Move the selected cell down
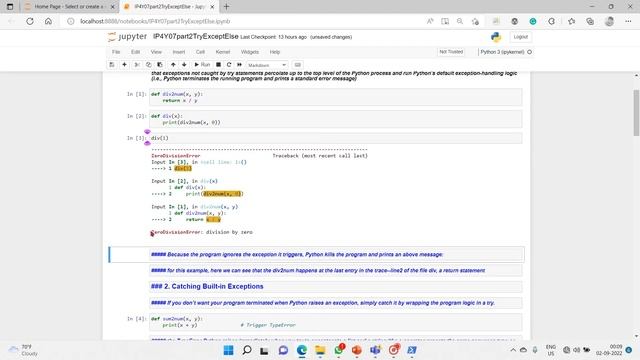 184,65
